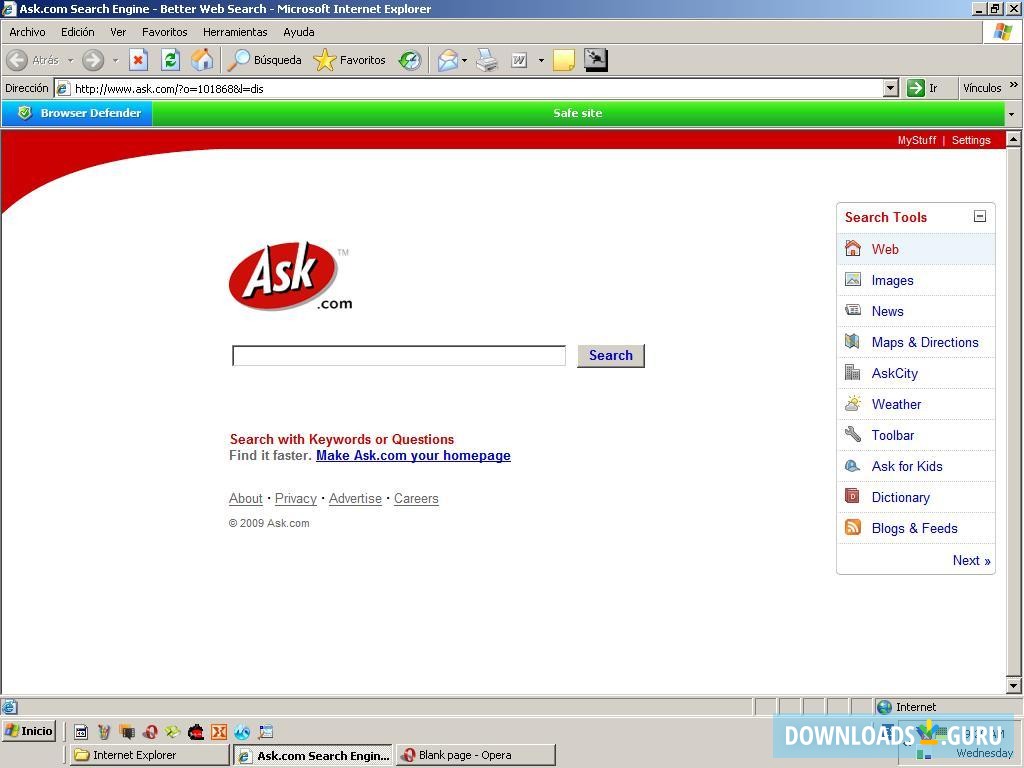
Task: Click Make Ask.com your homepage link
Action: [x=413, y=455]
